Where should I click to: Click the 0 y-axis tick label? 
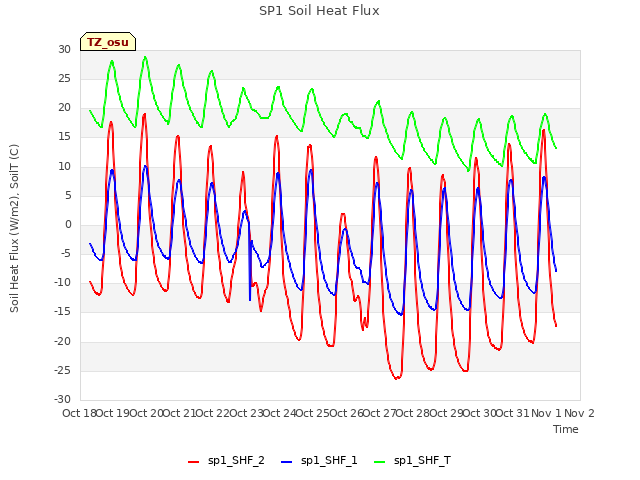68,224
